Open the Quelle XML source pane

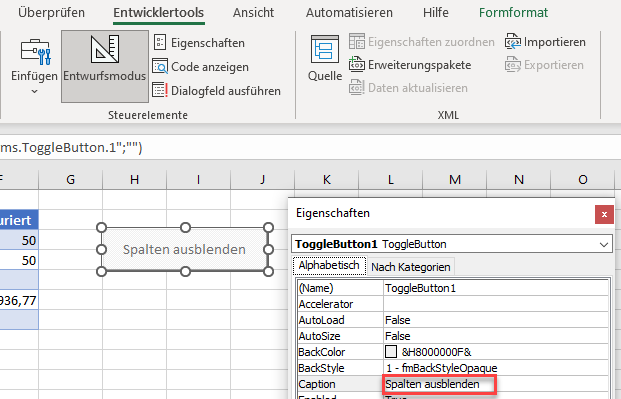tap(325, 58)
